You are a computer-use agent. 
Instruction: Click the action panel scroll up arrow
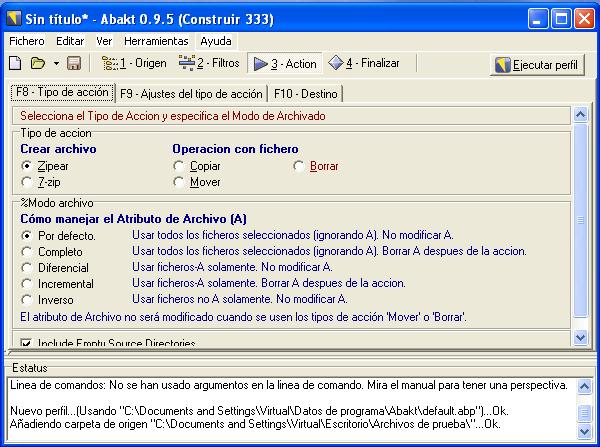point(580,115)
